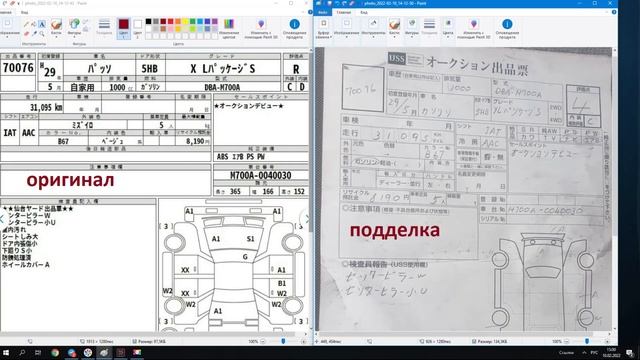Image resolution: width=640 pixels, height=360 pixels.
Task: Switch to Paint on the taskbar
Action: click(x=104, y=353)
